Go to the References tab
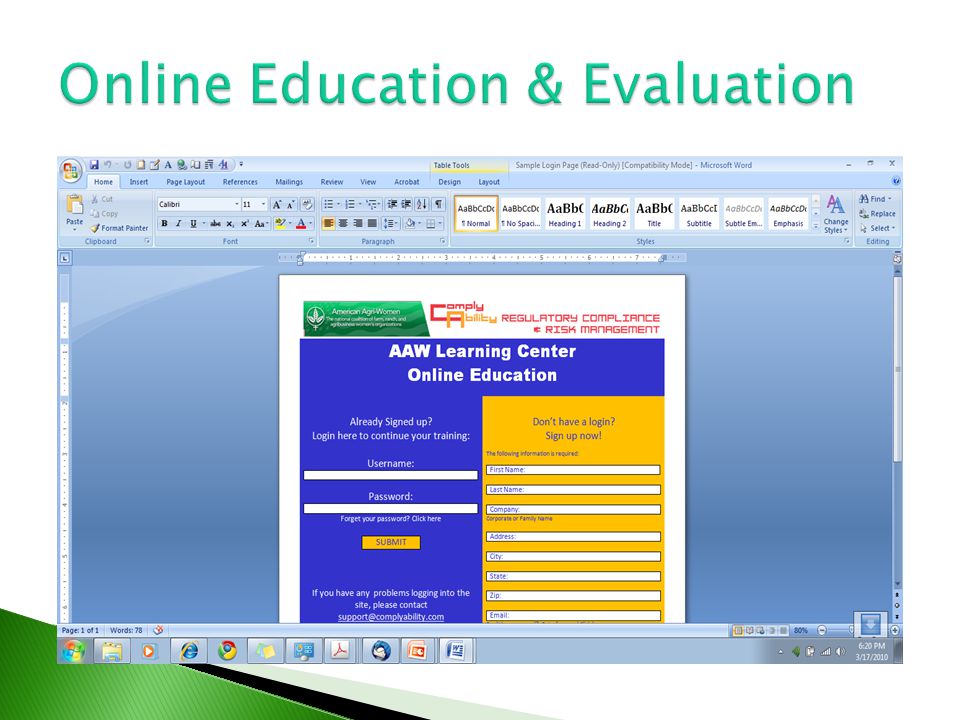 point(240,182)
